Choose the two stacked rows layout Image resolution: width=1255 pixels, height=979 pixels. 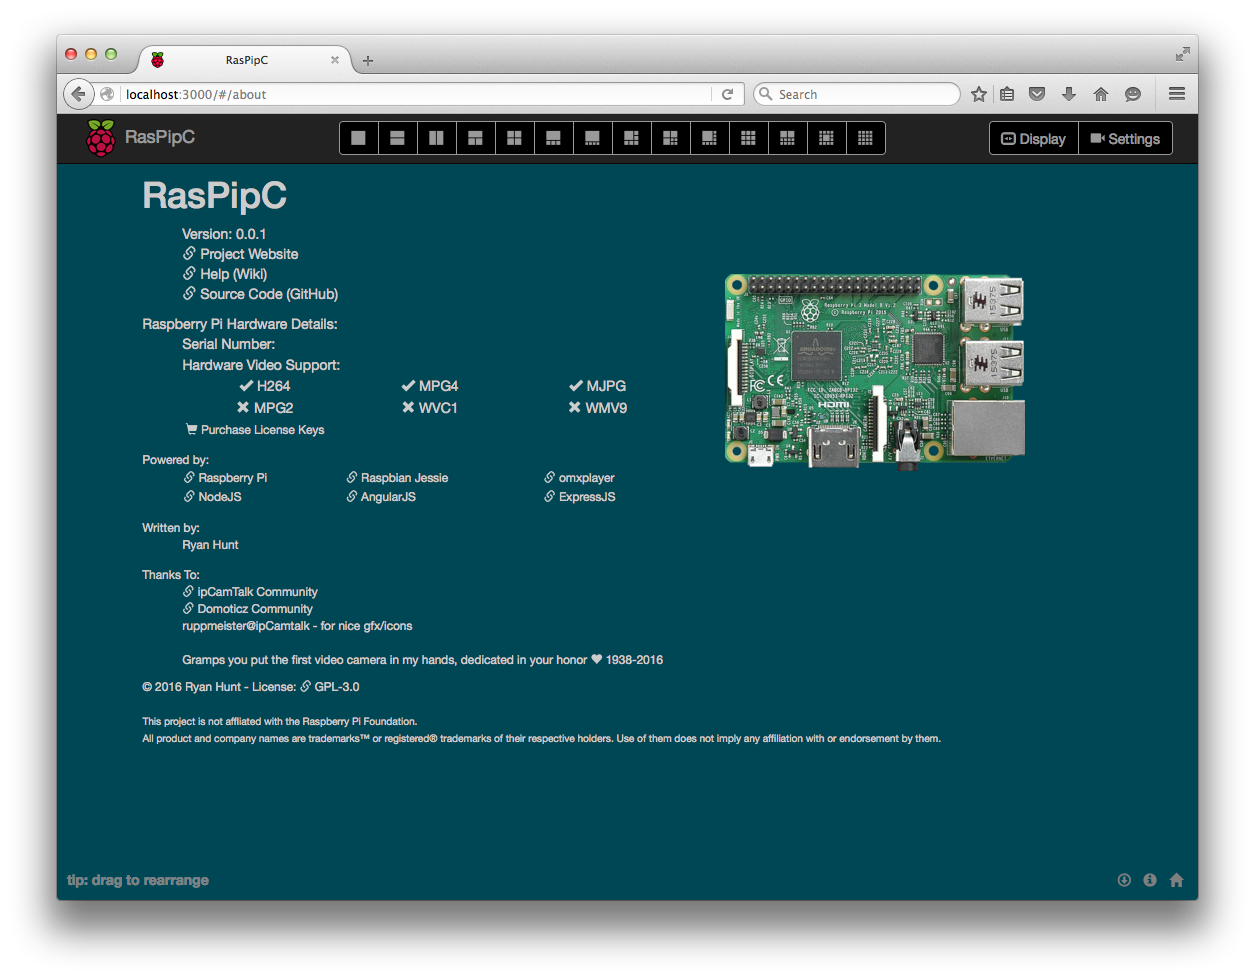tap(398, 138)
